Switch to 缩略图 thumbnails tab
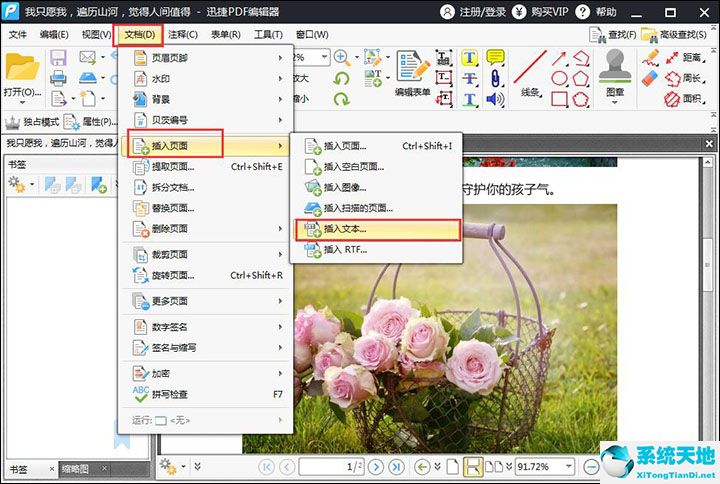 click(75, 469)
